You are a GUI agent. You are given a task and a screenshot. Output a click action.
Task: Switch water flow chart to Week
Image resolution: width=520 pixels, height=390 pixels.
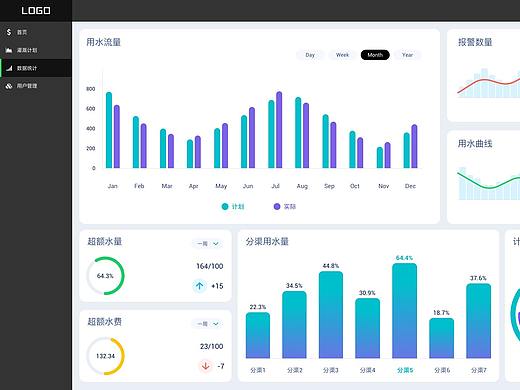coord(342,55)
